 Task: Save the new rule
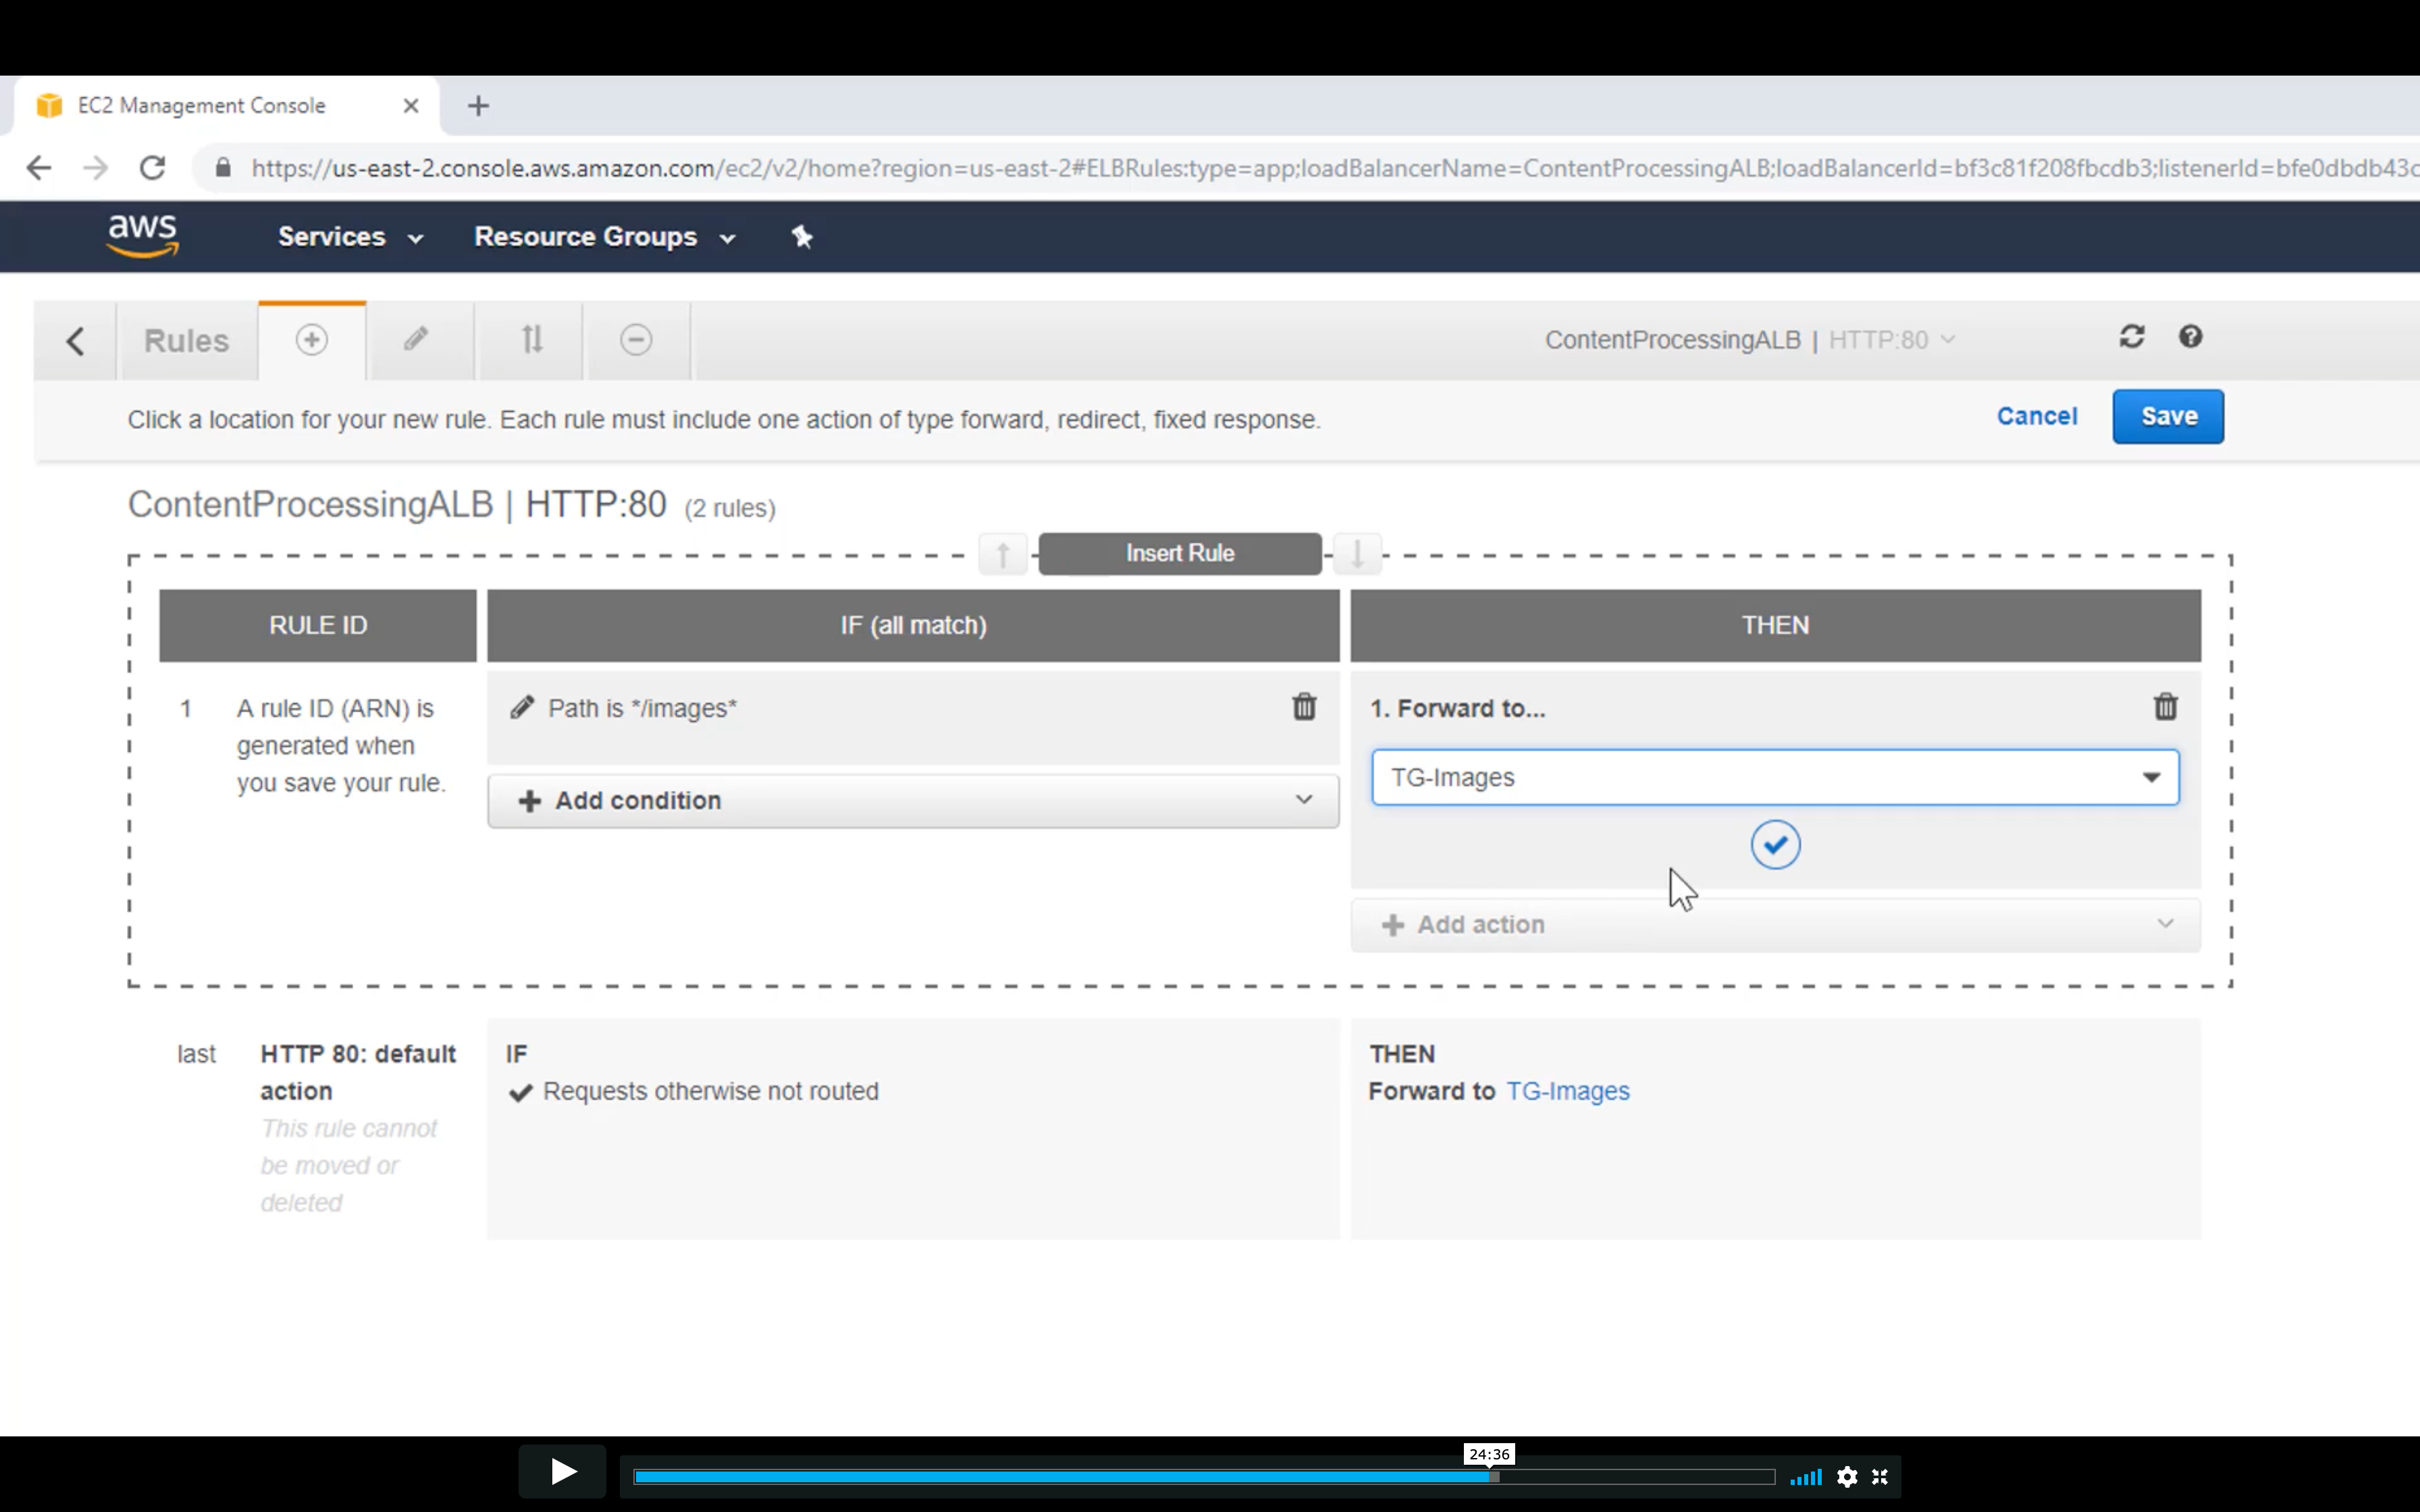coord(2167,417)
